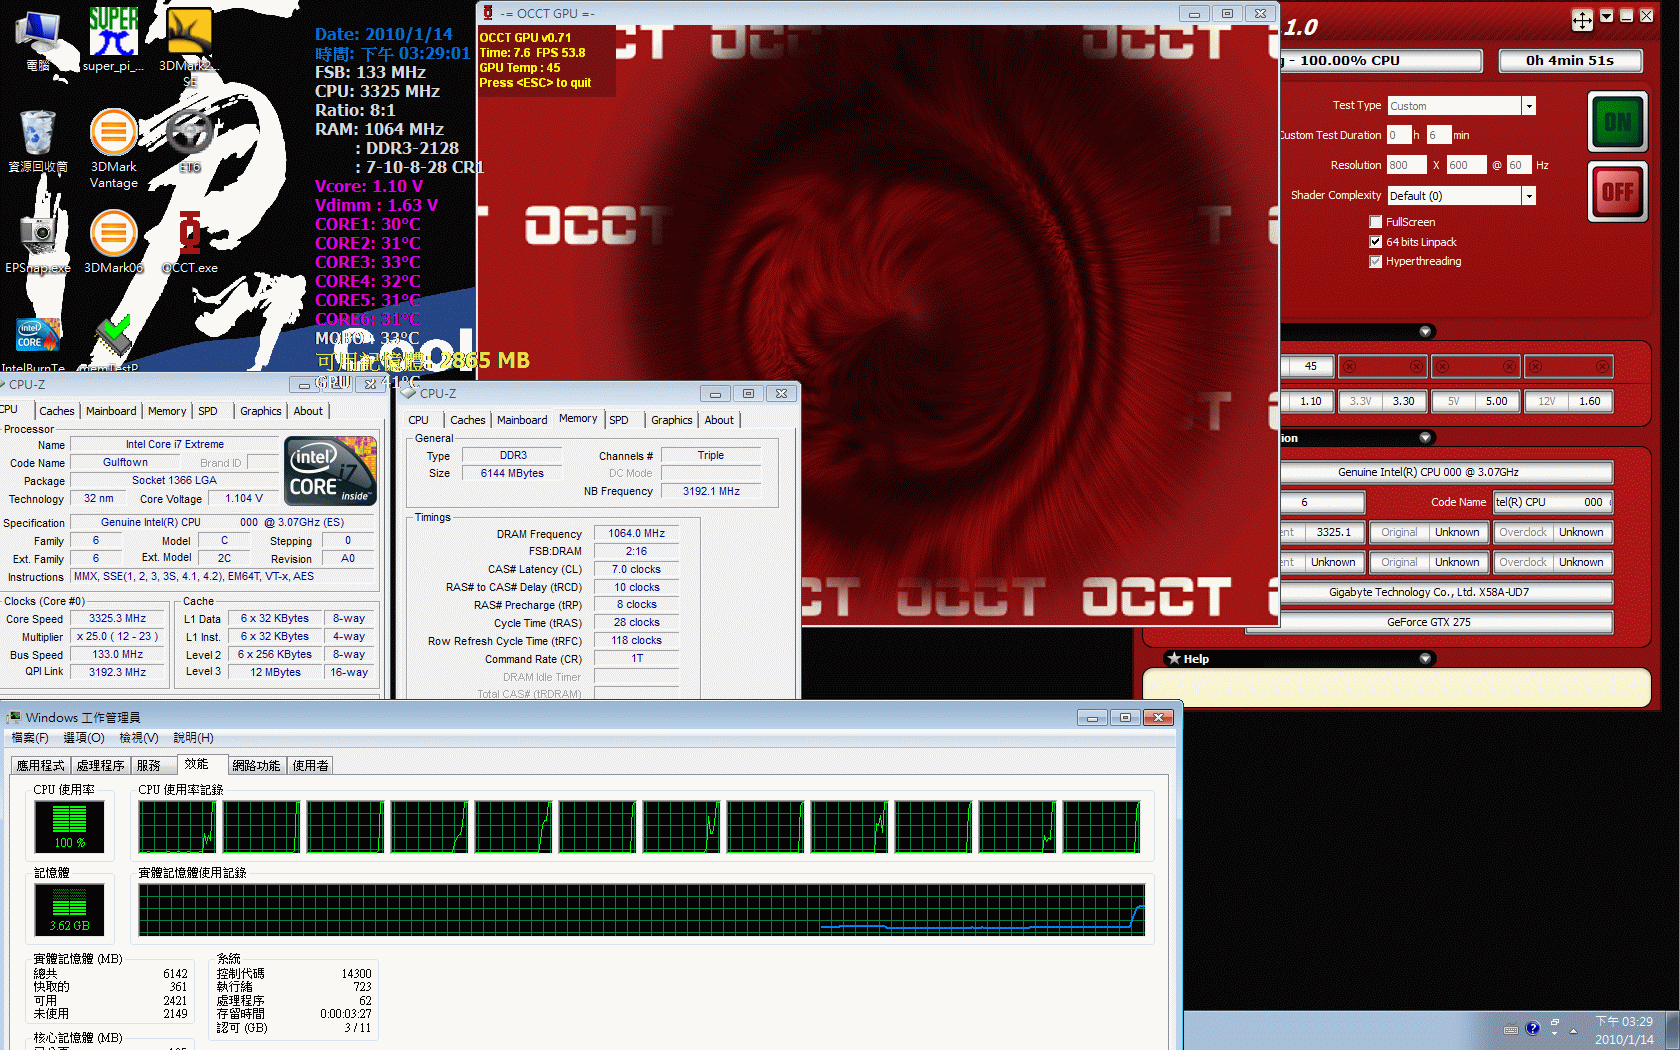Switch to CPU tab in front CPU-Z window

pyautogui.click(x=418, y=420)
